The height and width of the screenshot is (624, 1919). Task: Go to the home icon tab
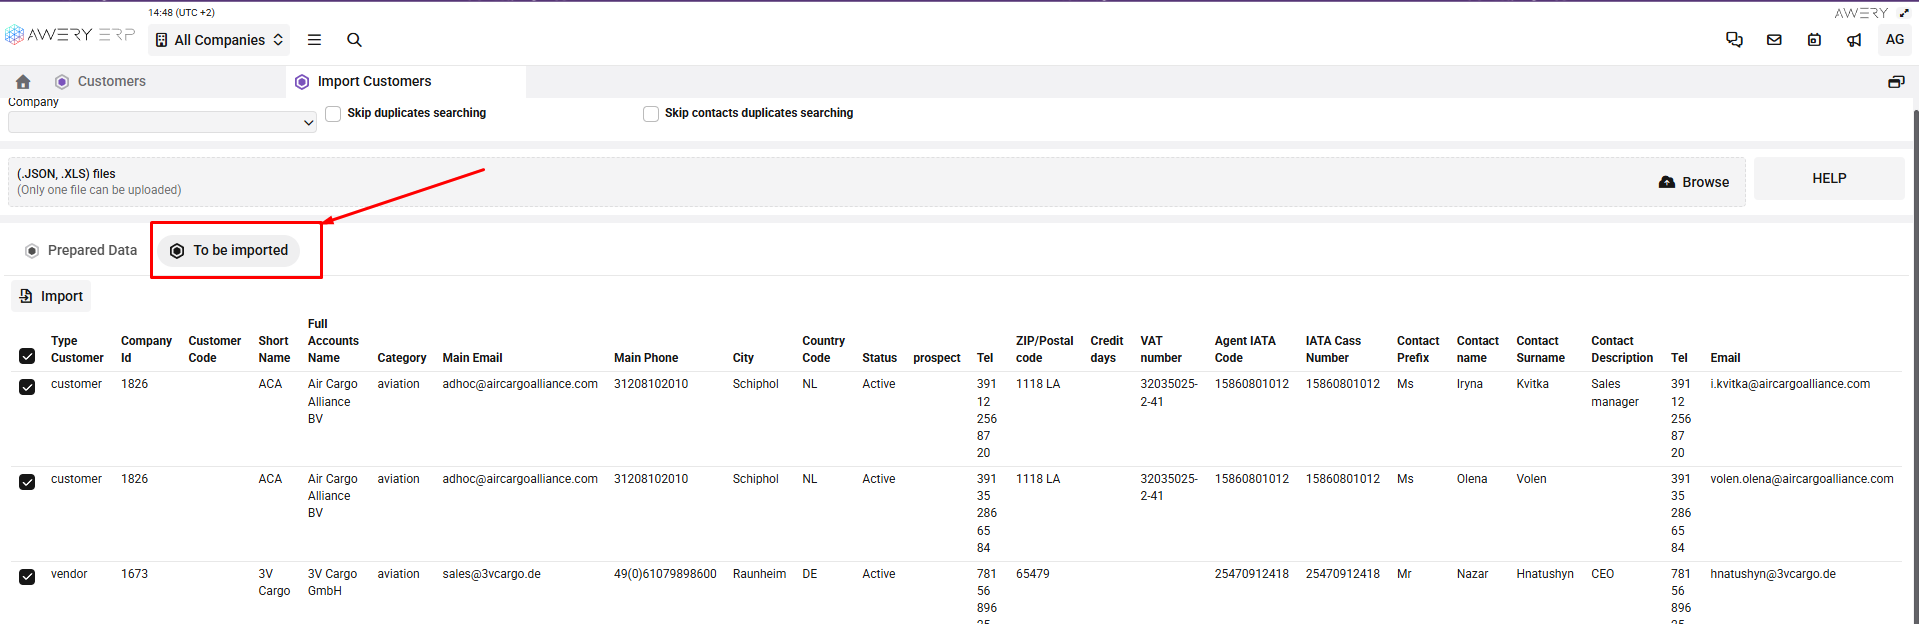(x=23, y=82)
